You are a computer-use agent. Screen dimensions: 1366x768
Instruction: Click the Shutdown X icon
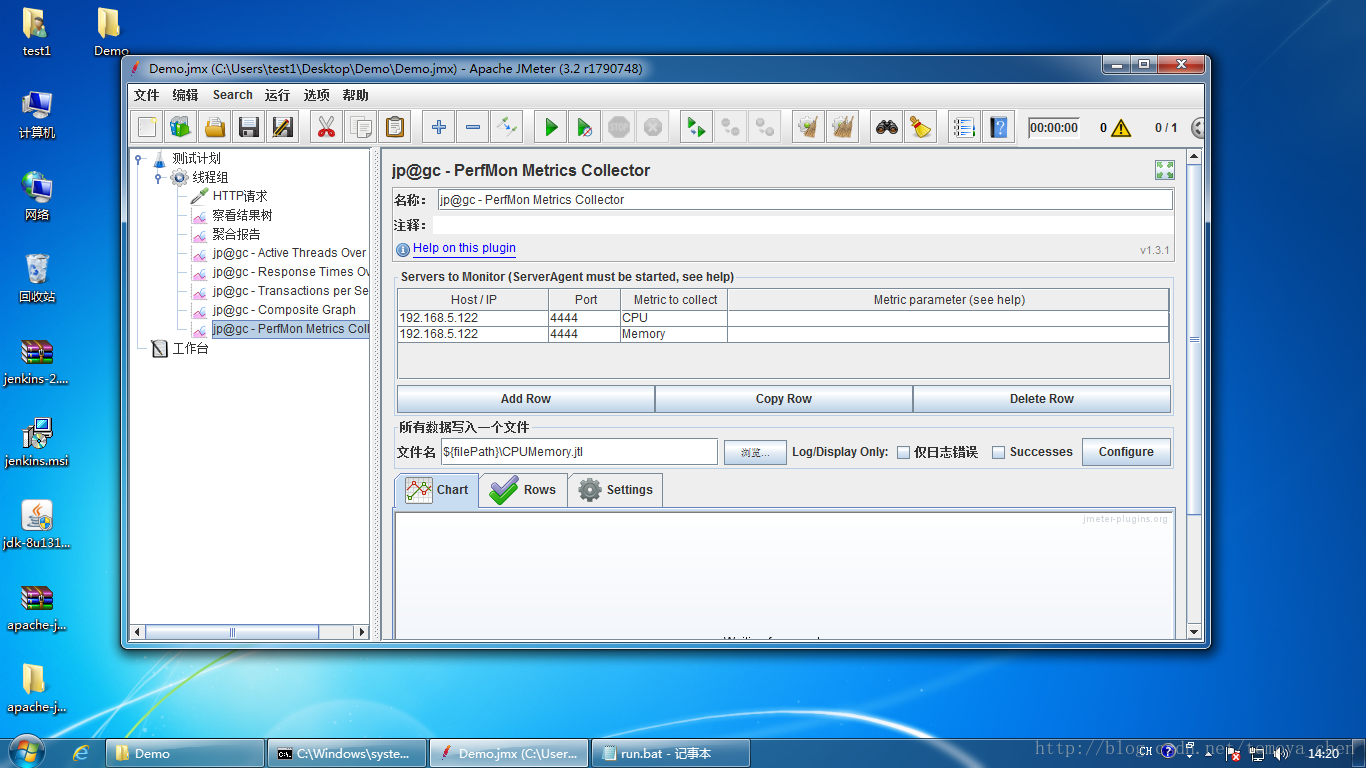pos(653,127)
